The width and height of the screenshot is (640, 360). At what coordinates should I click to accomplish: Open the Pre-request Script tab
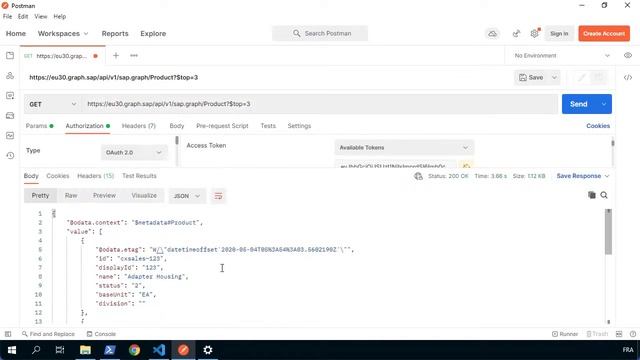222,126
